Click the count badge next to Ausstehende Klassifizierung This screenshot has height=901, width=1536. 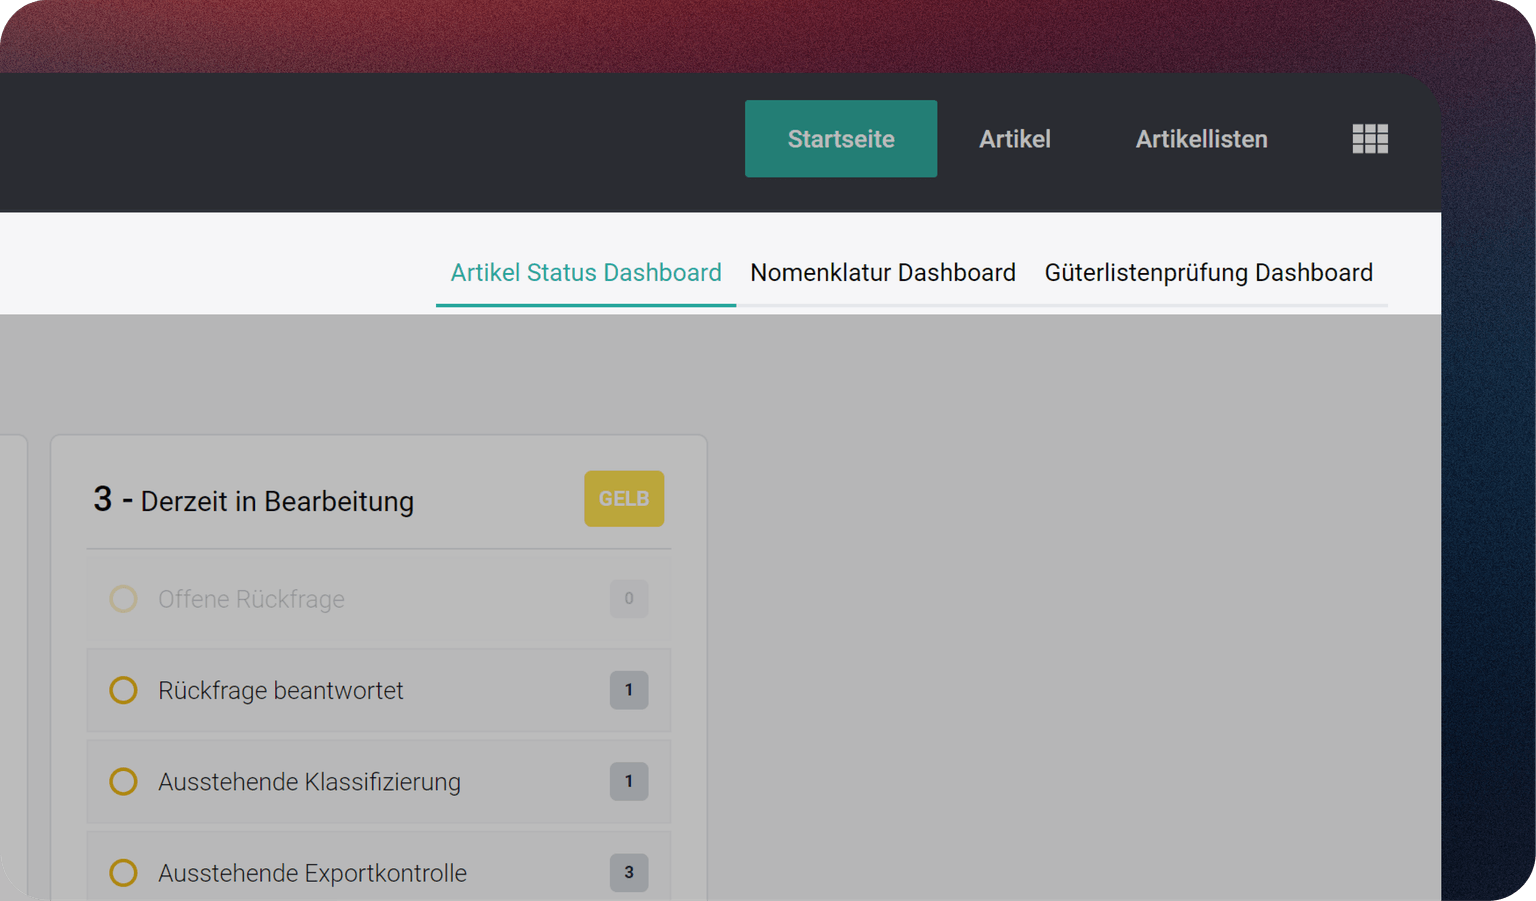629,781
